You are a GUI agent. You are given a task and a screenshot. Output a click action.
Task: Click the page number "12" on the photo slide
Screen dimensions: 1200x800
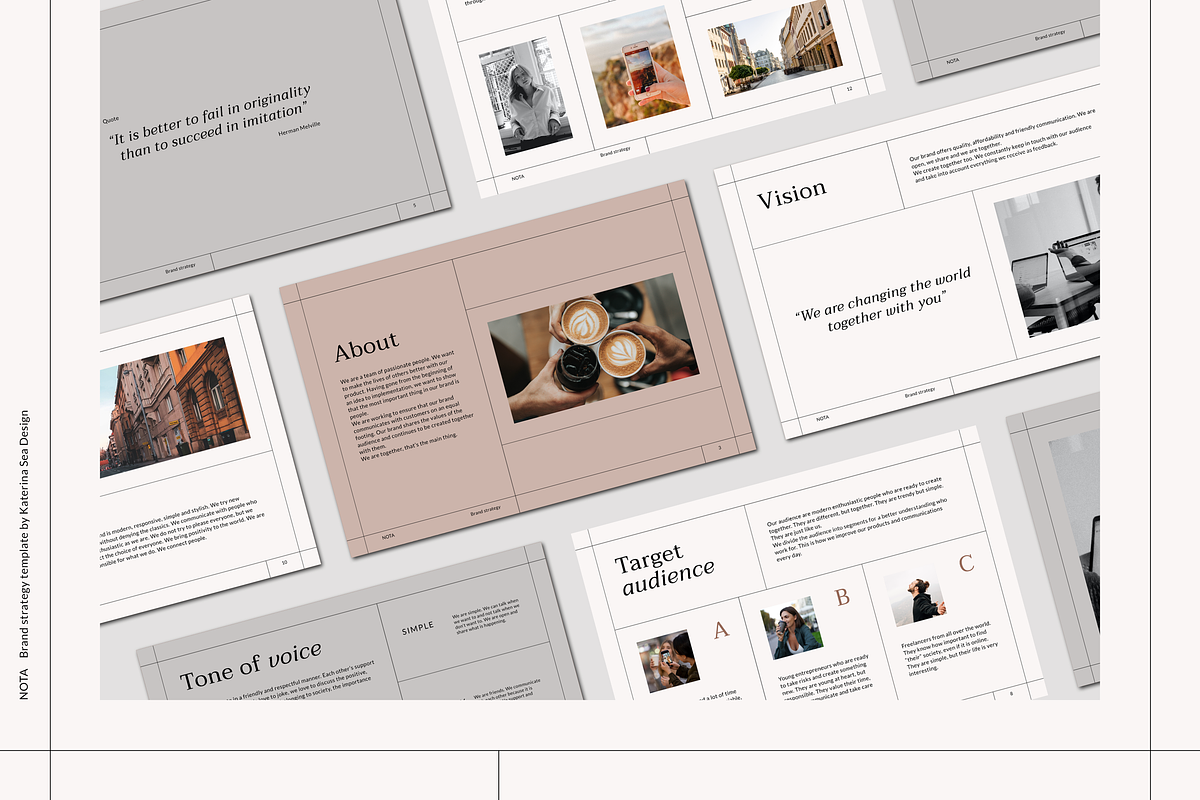pos(849,90)
